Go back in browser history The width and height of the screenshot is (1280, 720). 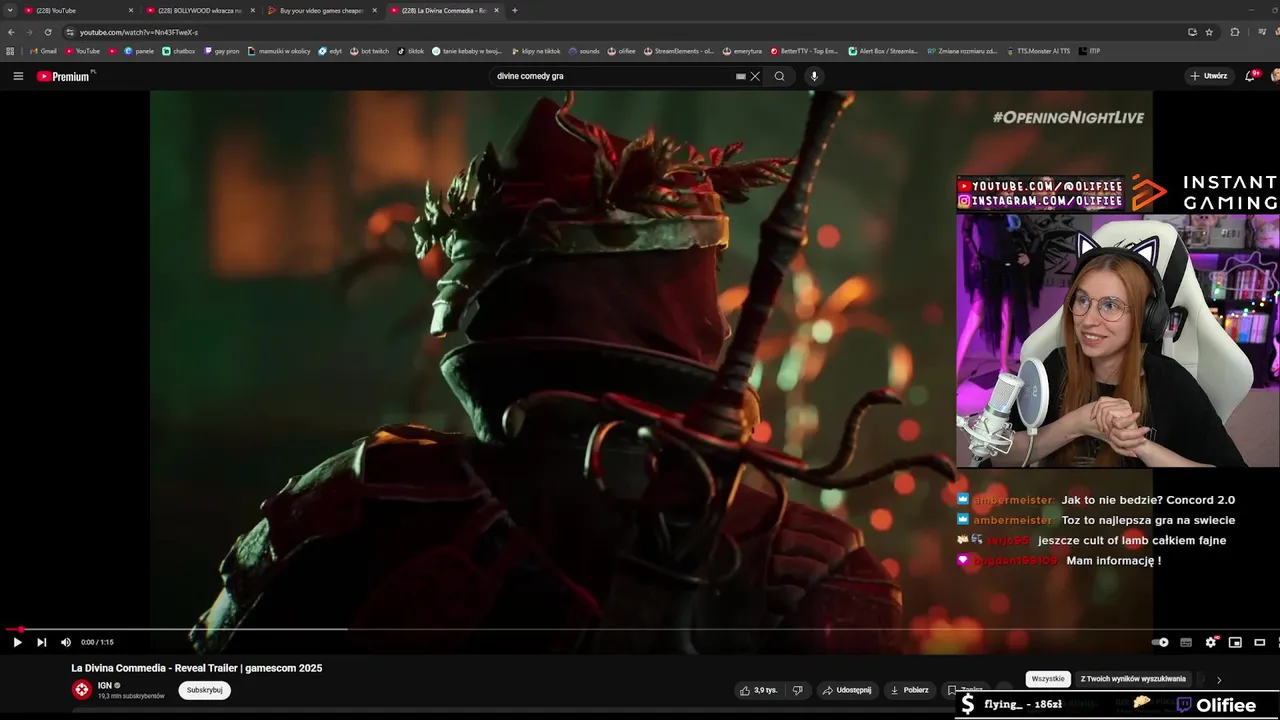[x=11, y=32]
